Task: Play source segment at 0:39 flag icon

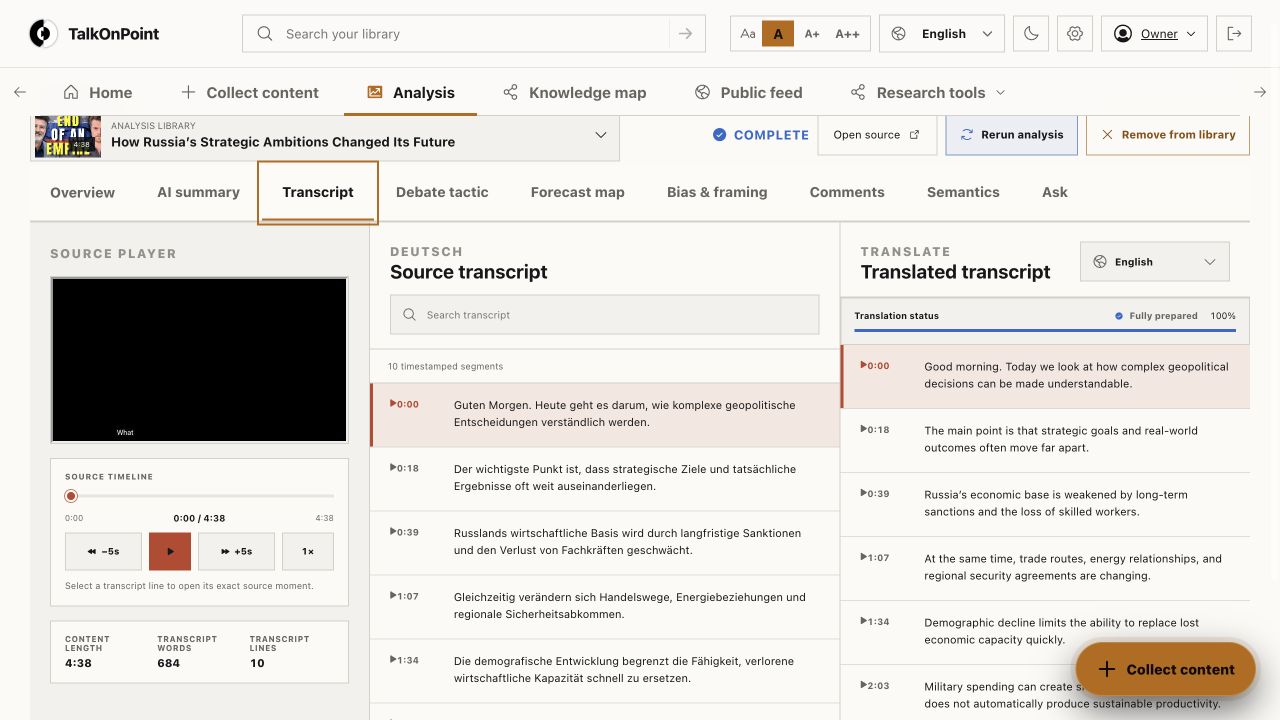Action: tap(394, 532)
